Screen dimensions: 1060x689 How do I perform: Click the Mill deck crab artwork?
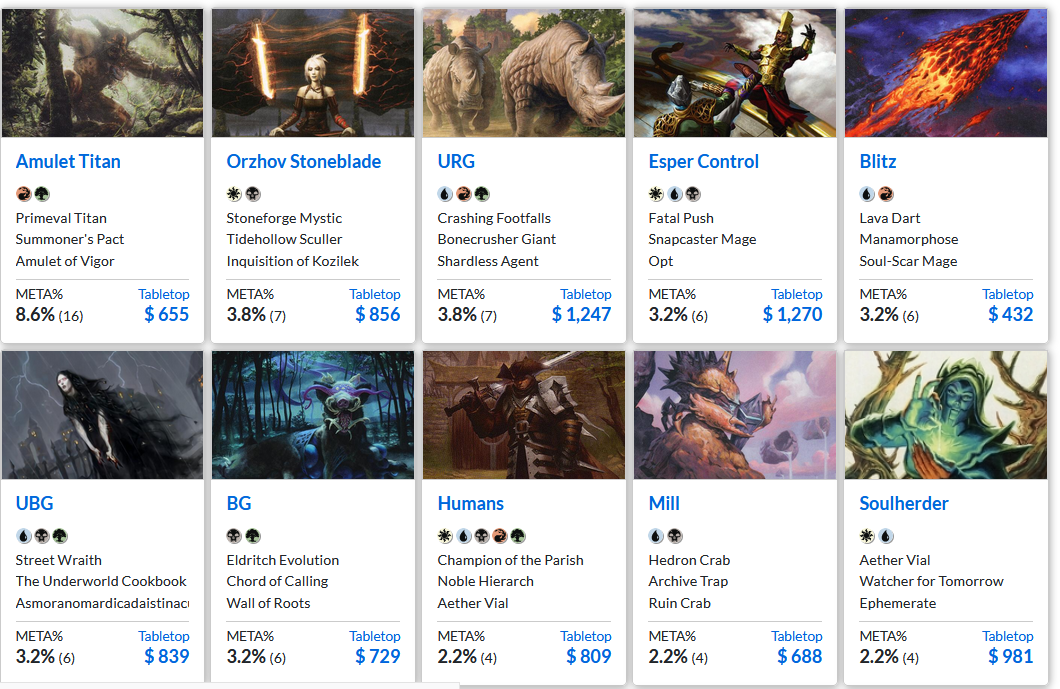[x=735, y=415]
